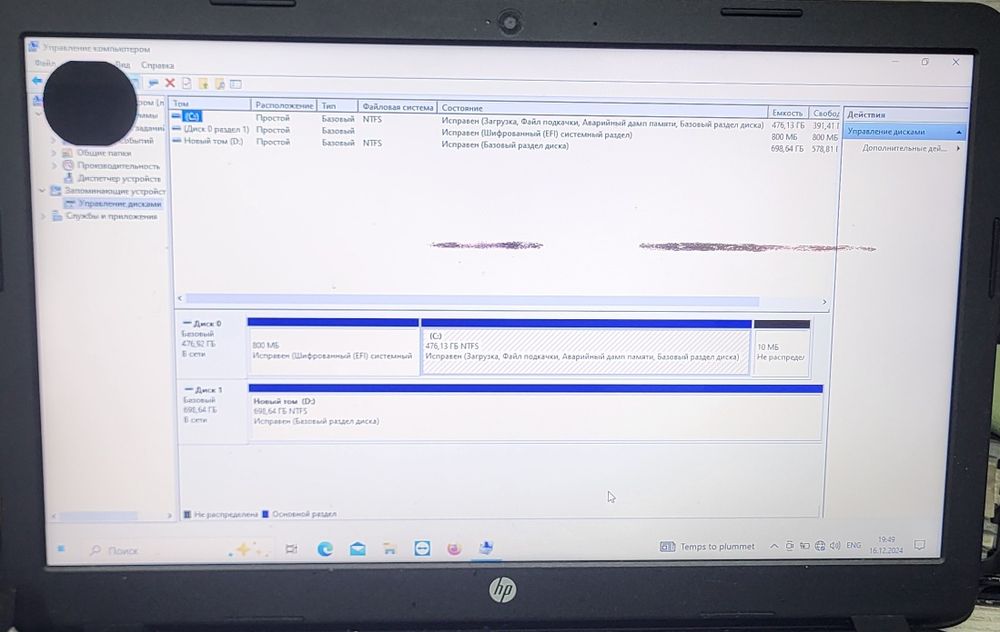Open Microsoft Edge from the taskbar
This screenshot has height=632, width=1000.
point(325,548)
